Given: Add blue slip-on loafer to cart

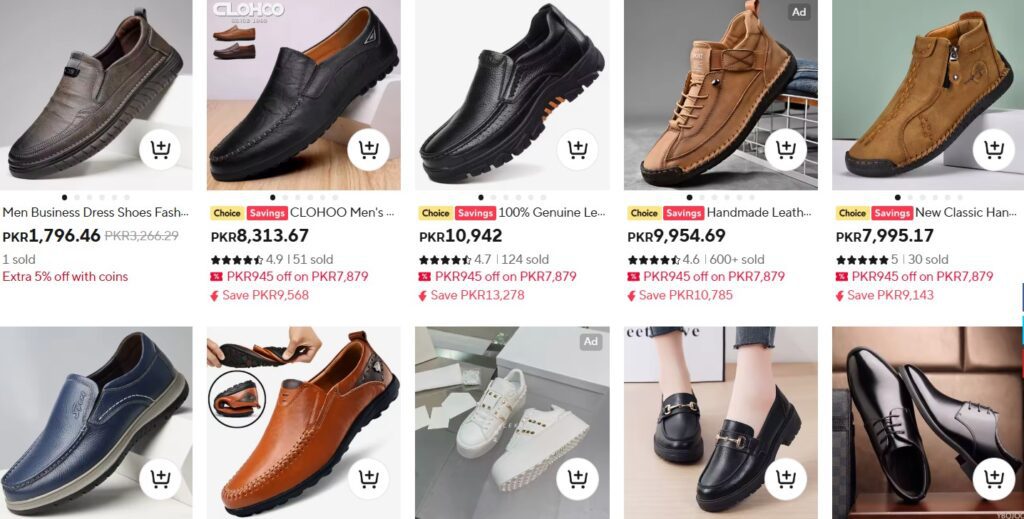Looking at the screenshot, I should click(160, 479).
